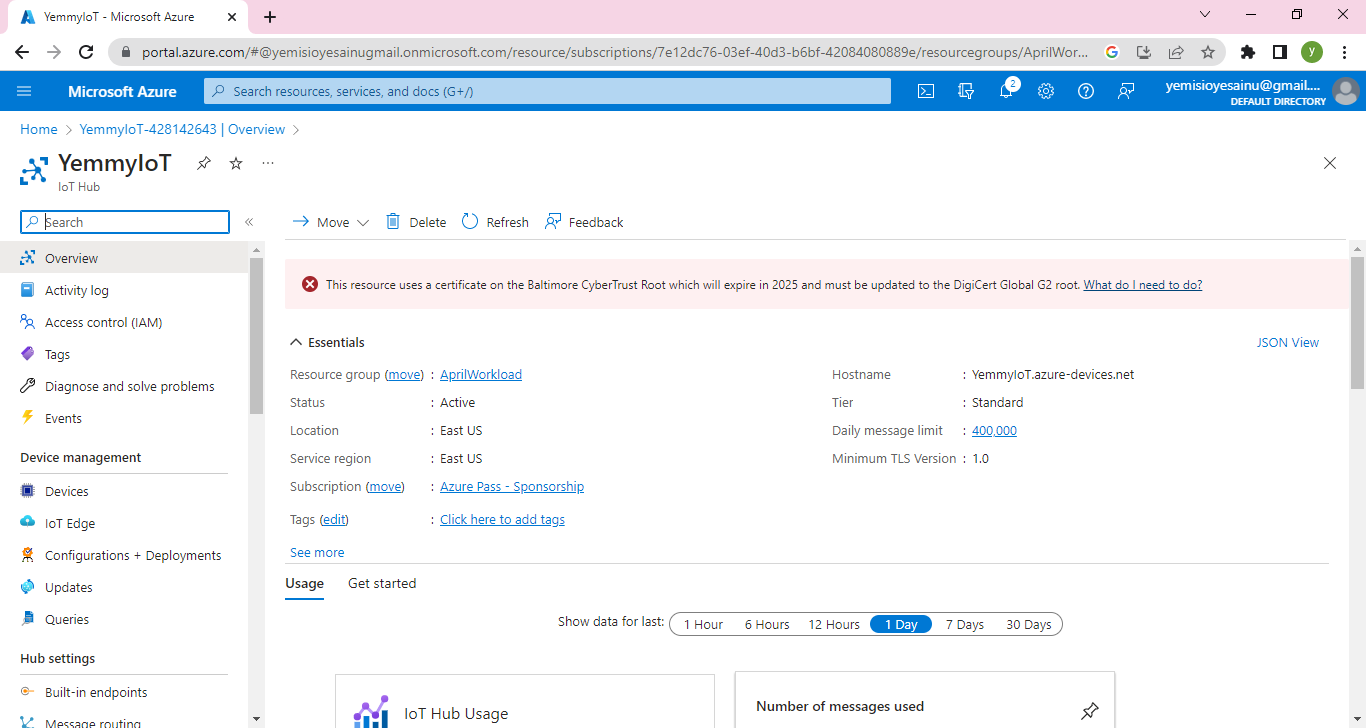Close the YemmyIoT blade
This screenshot has height=728, width=1366.
(1330, 163)
